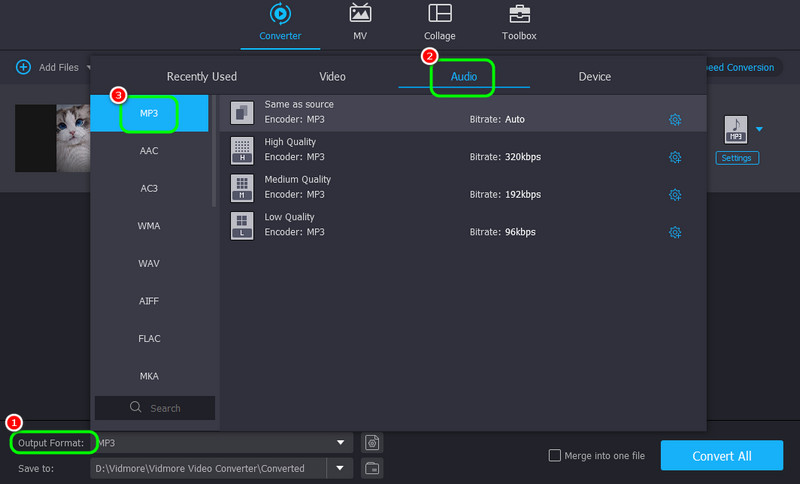800x484 pixels.
Task: Open the Toolbox module
Action: [519, 14]
